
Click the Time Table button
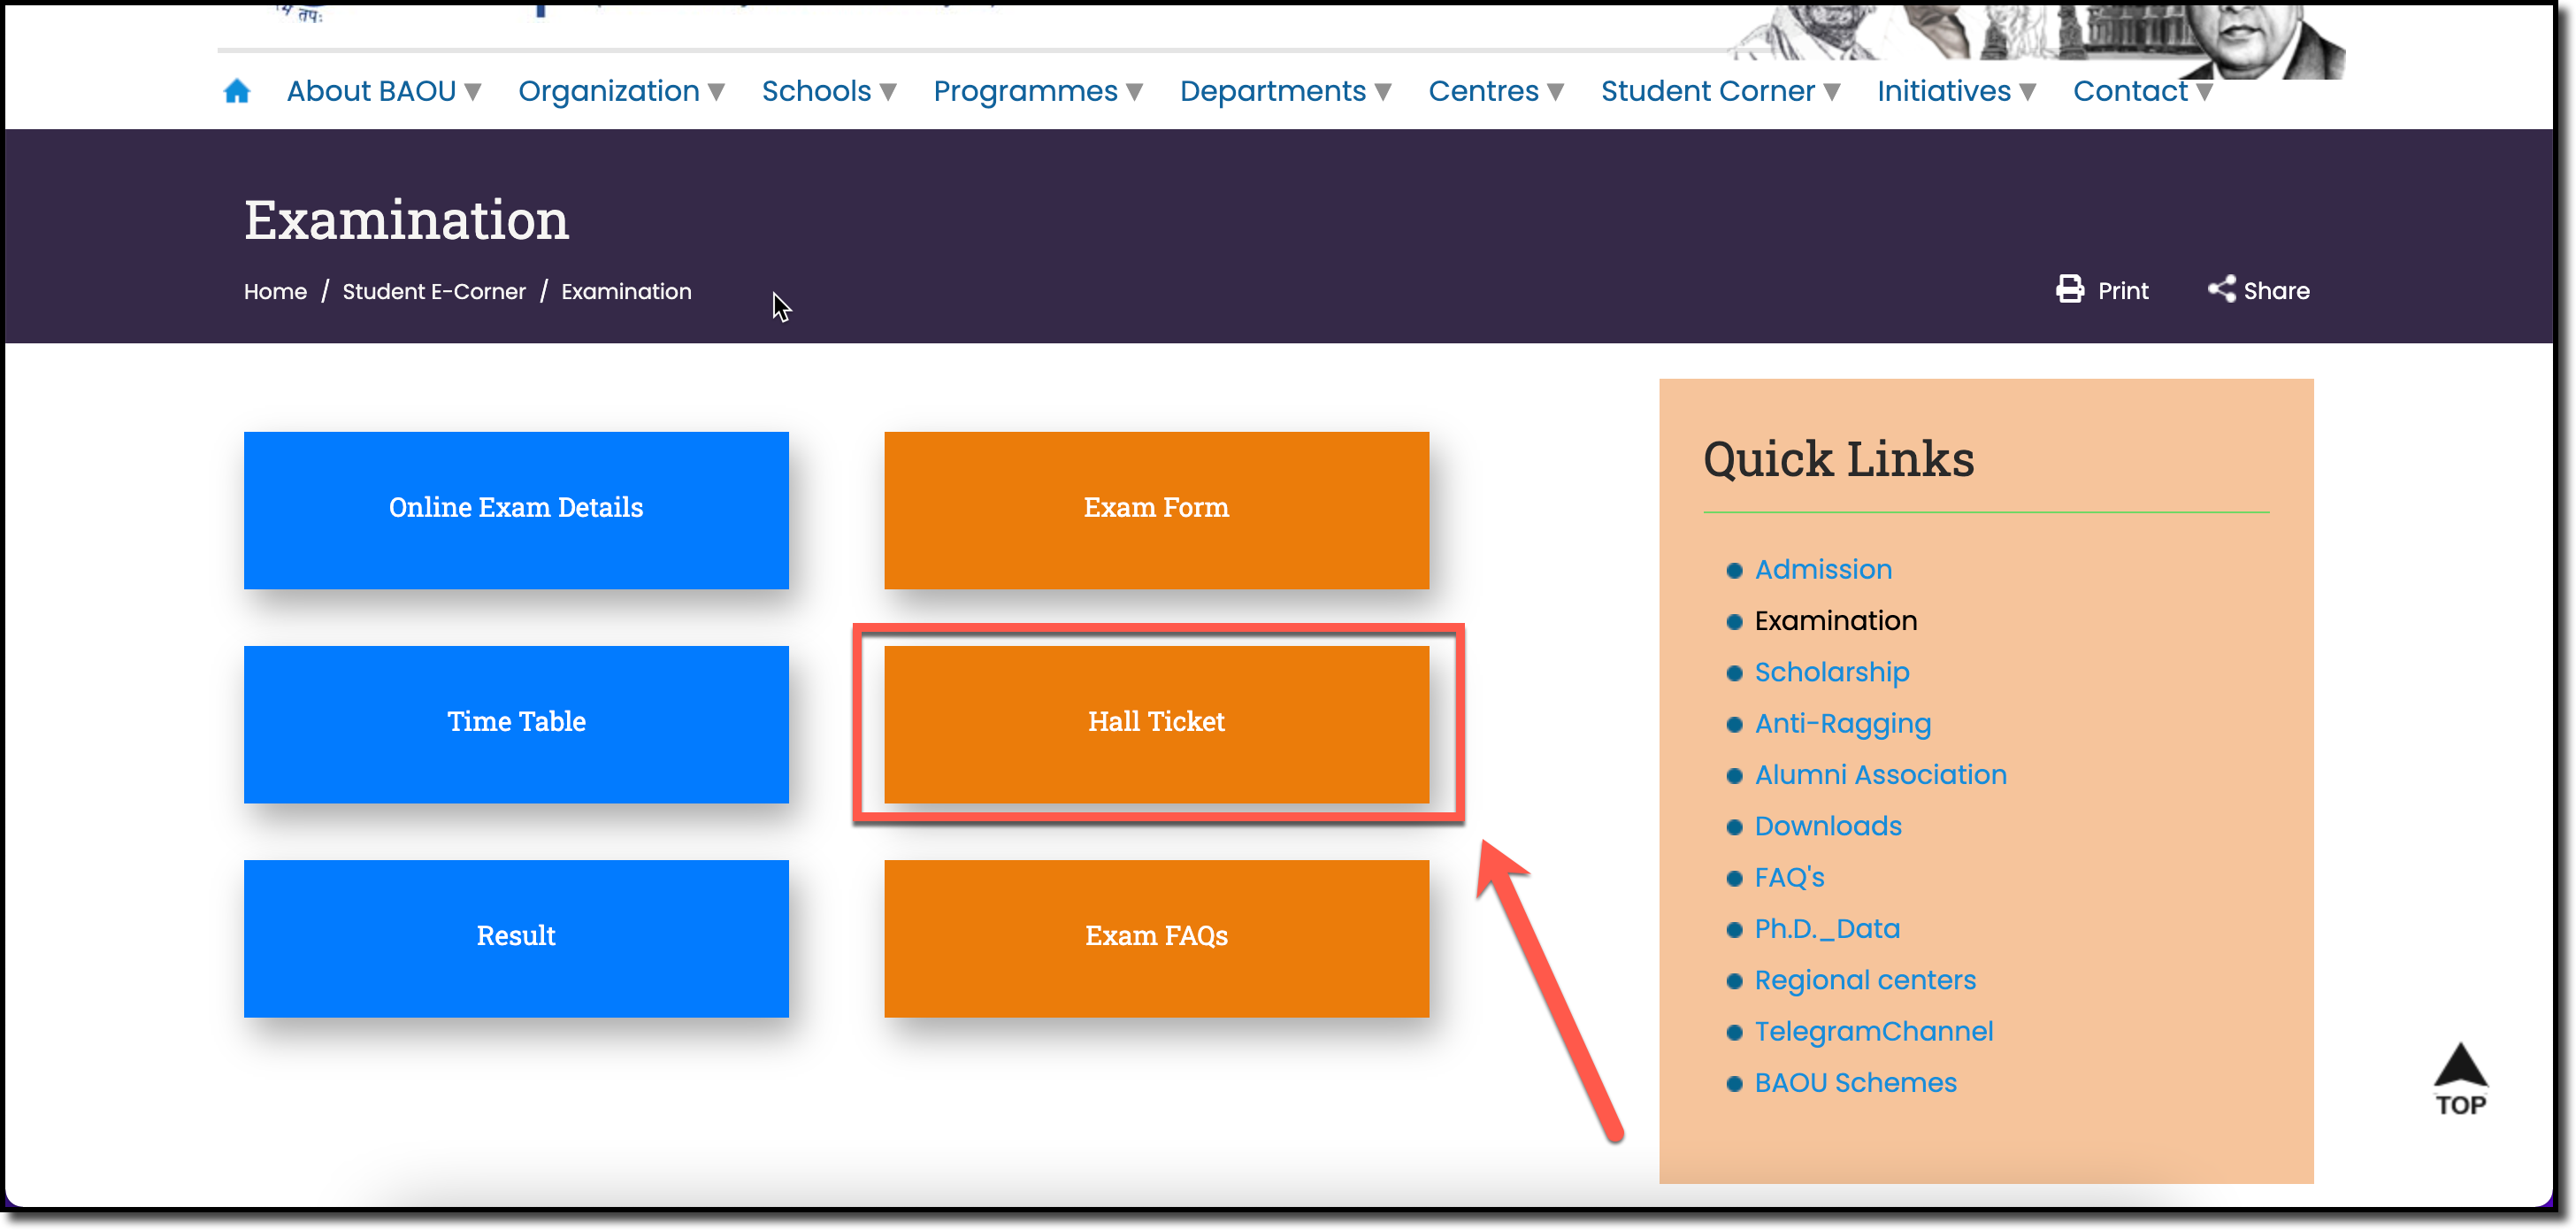tap(516, 720)
